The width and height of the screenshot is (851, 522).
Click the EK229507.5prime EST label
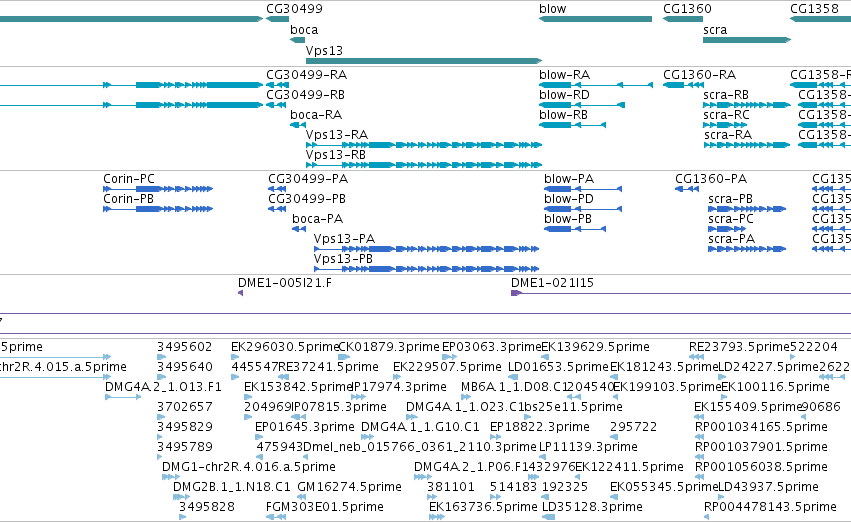pyautogui.click(x=447, y=367)
